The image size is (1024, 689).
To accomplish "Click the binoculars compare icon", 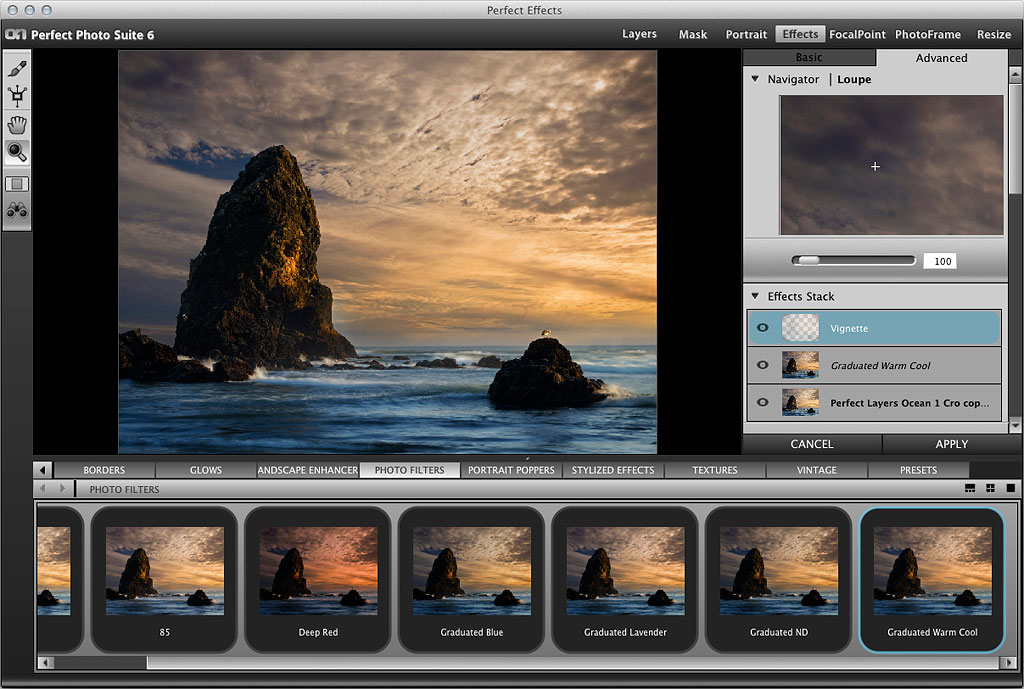I will [x=17, y=210].
